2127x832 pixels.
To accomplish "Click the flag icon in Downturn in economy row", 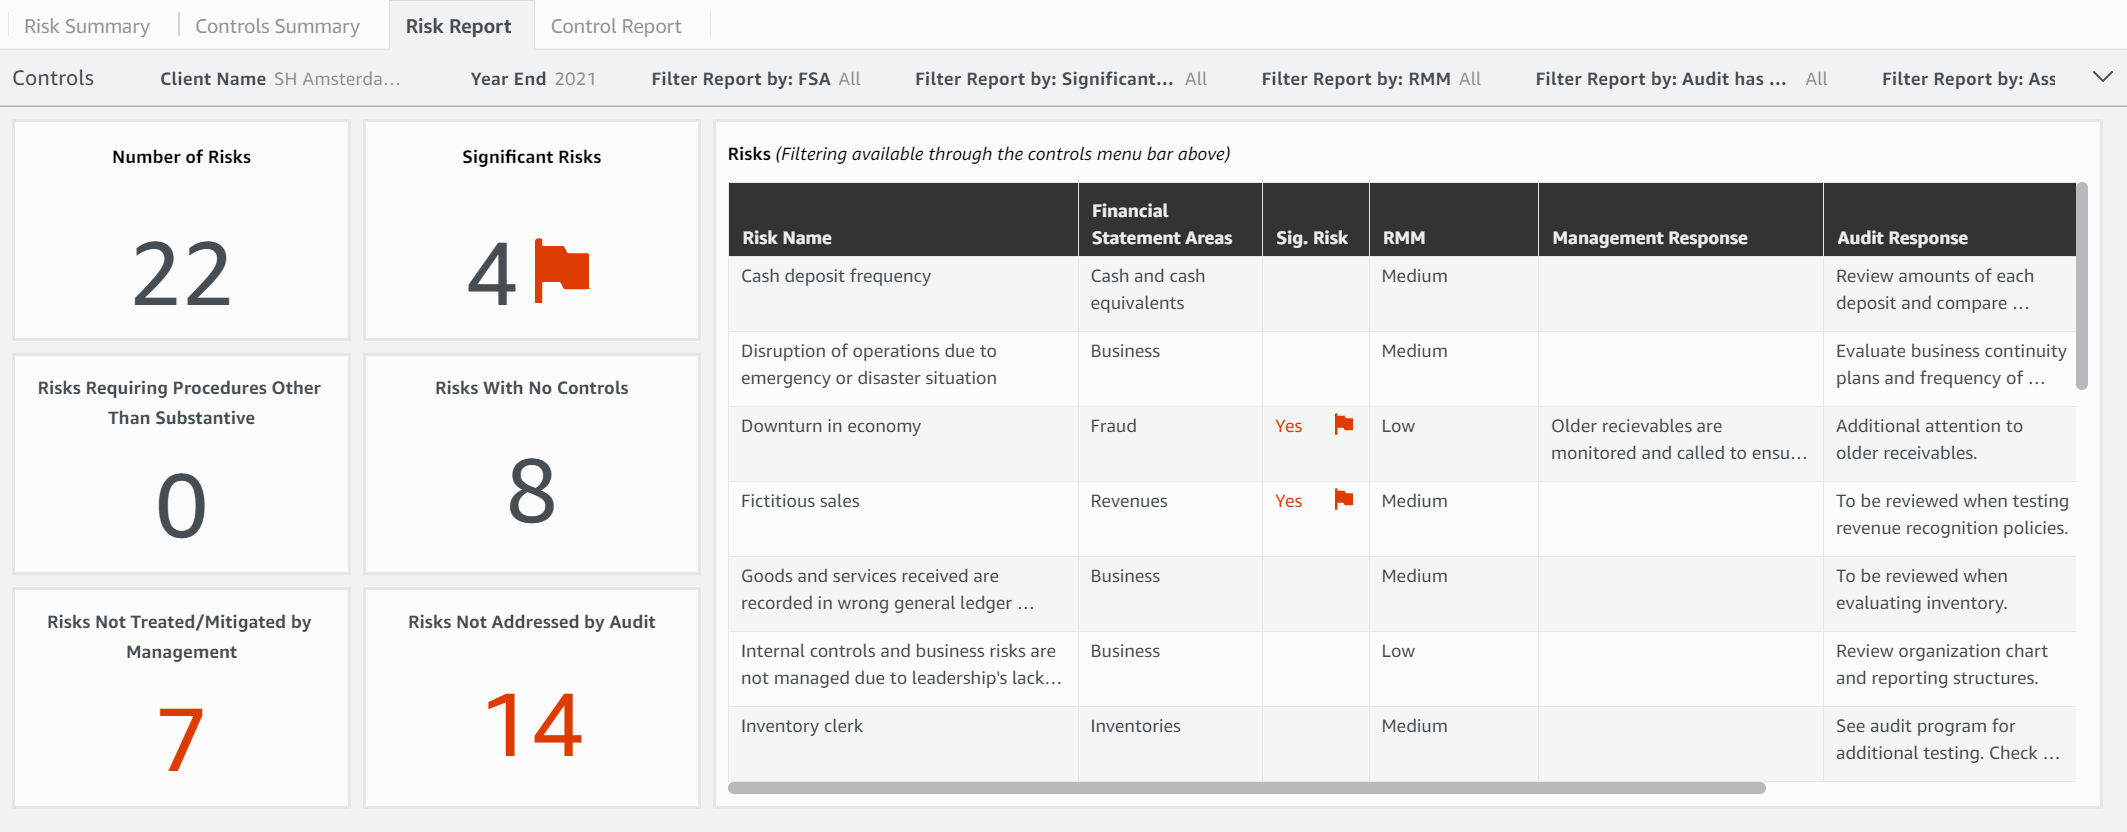I will [1343, 425].
